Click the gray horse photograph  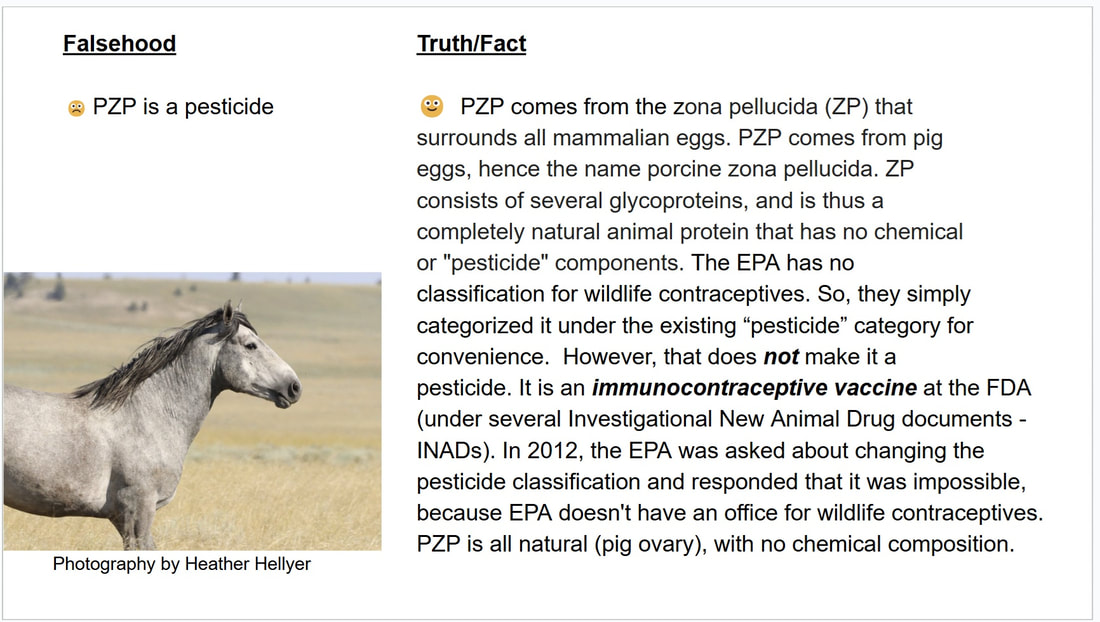[192, 411]
